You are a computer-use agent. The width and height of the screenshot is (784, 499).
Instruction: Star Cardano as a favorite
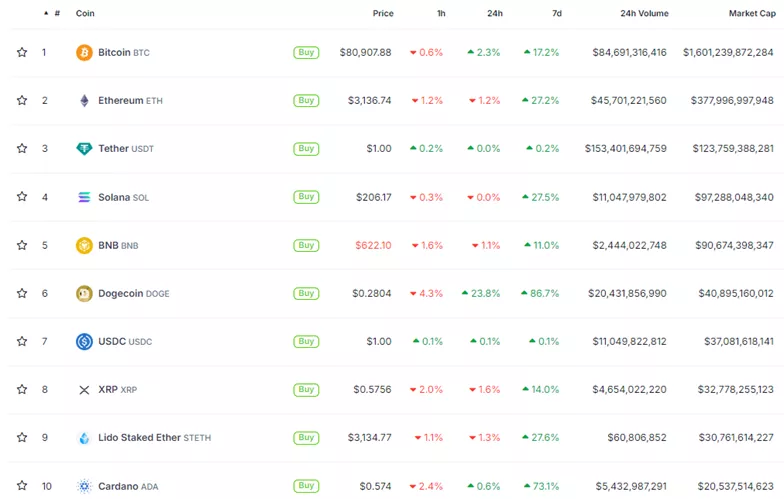(x=22, y=486)
